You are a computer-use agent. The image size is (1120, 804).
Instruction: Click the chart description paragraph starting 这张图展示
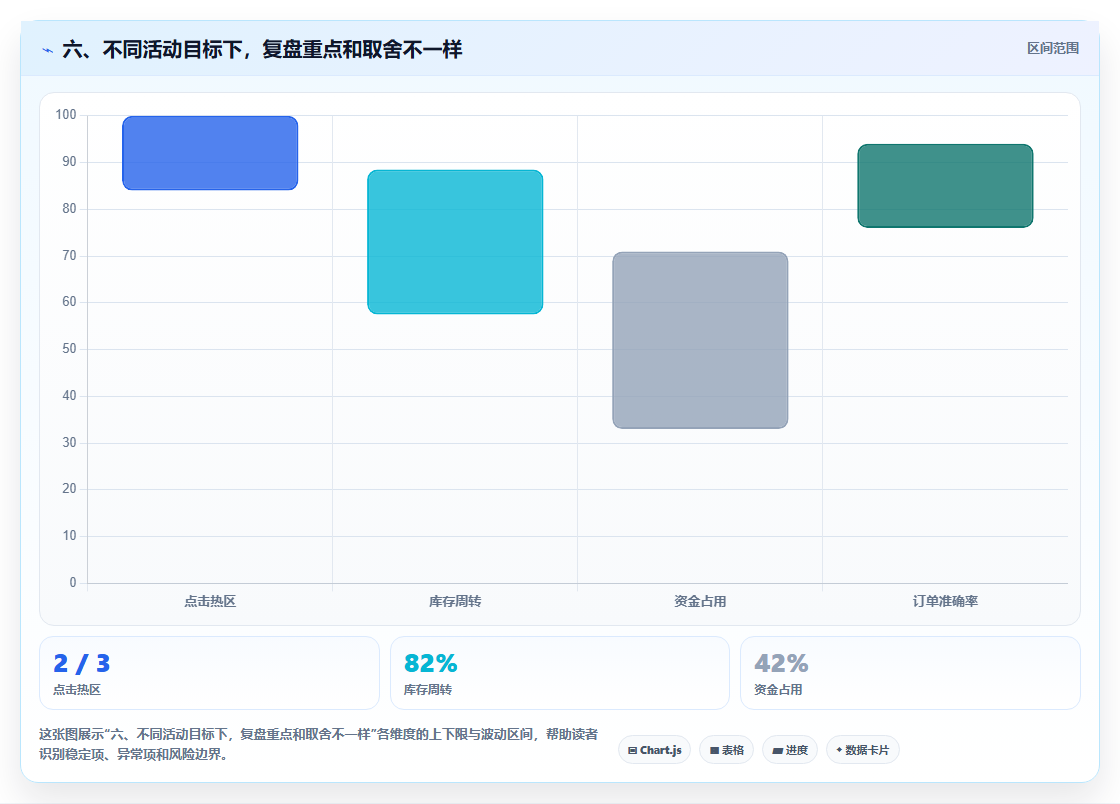(319, 744)
